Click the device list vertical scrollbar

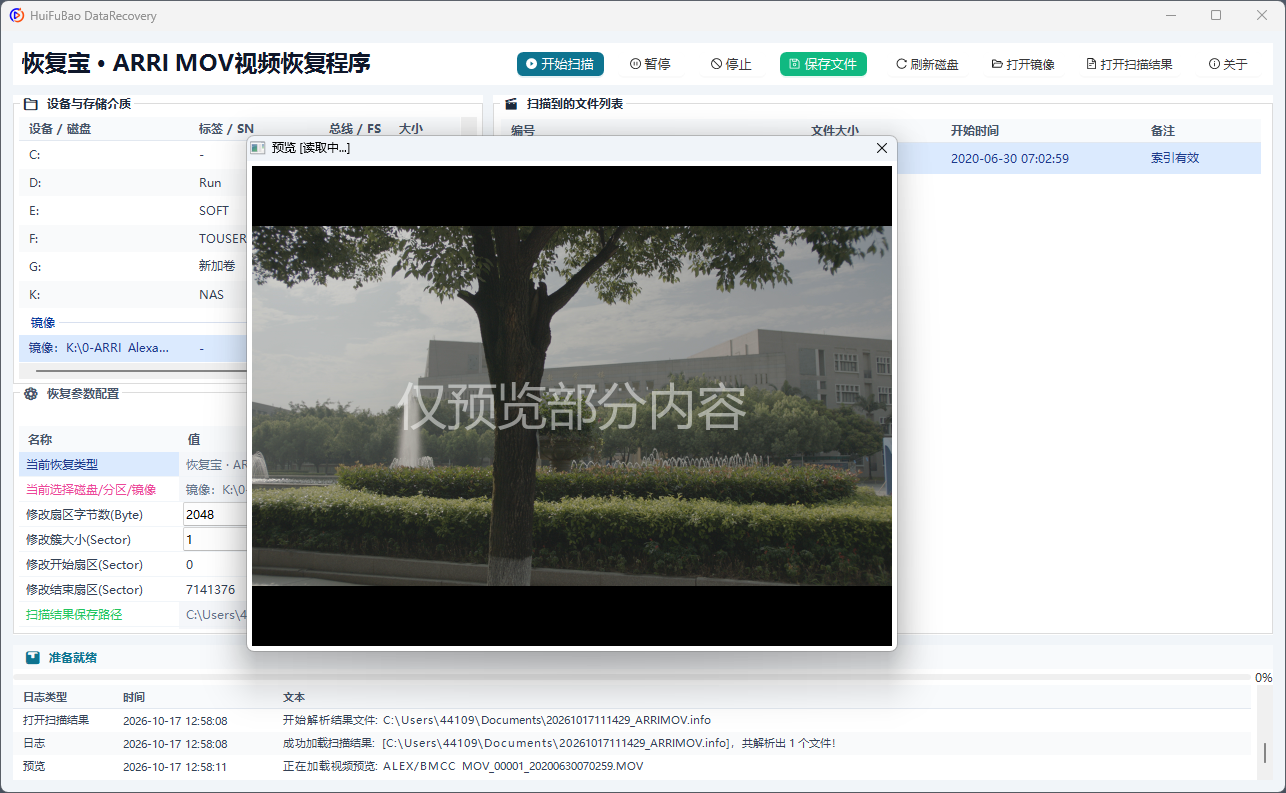click(x=468, y=127)
